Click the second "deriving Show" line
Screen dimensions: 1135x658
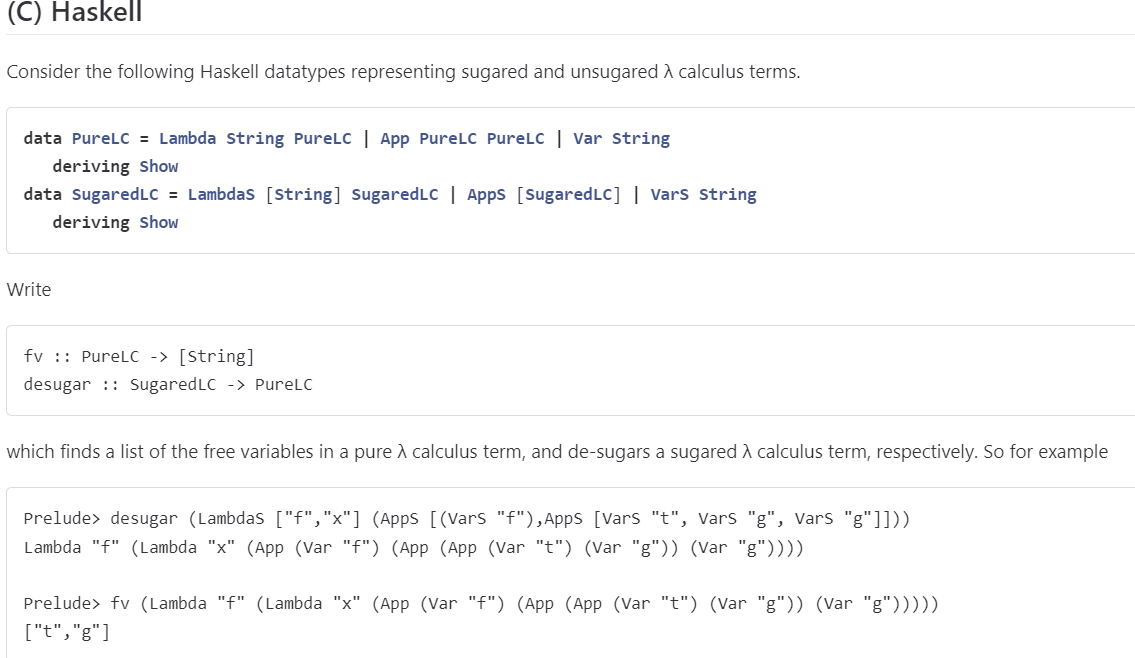115,222
